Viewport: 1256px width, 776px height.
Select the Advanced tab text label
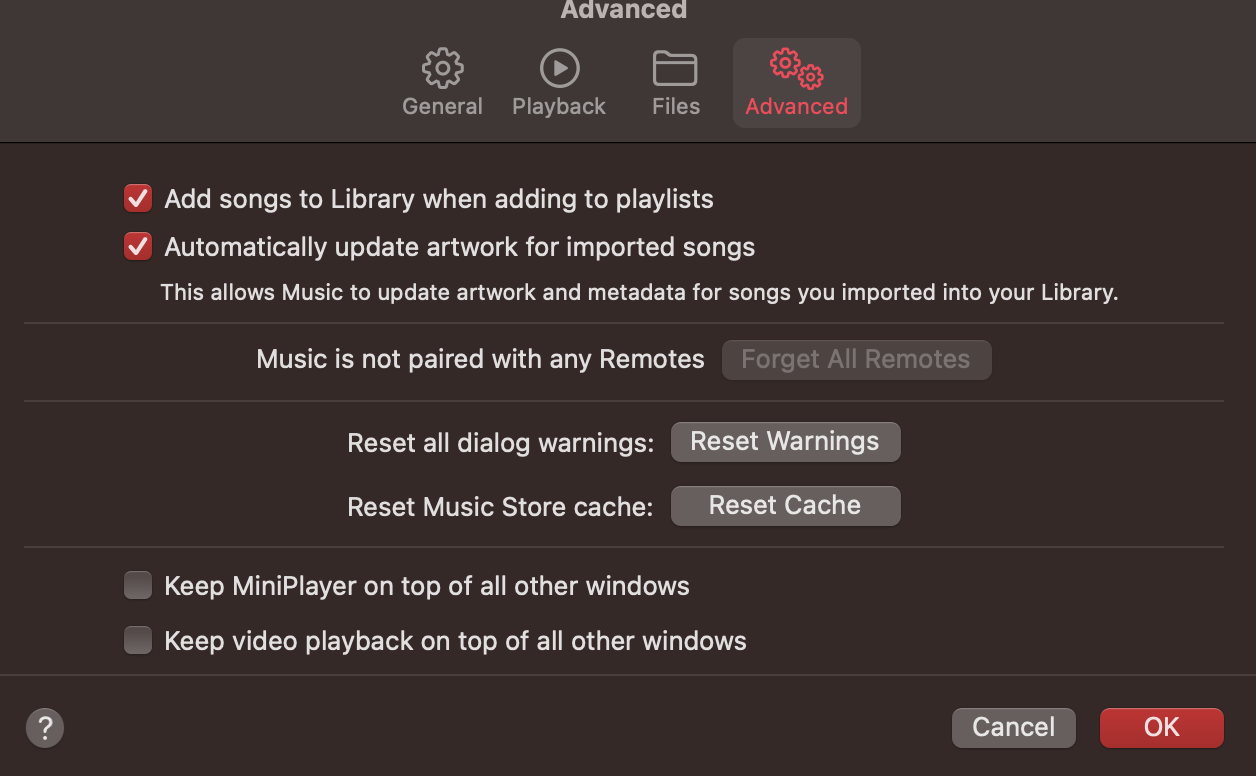[796, 106]
